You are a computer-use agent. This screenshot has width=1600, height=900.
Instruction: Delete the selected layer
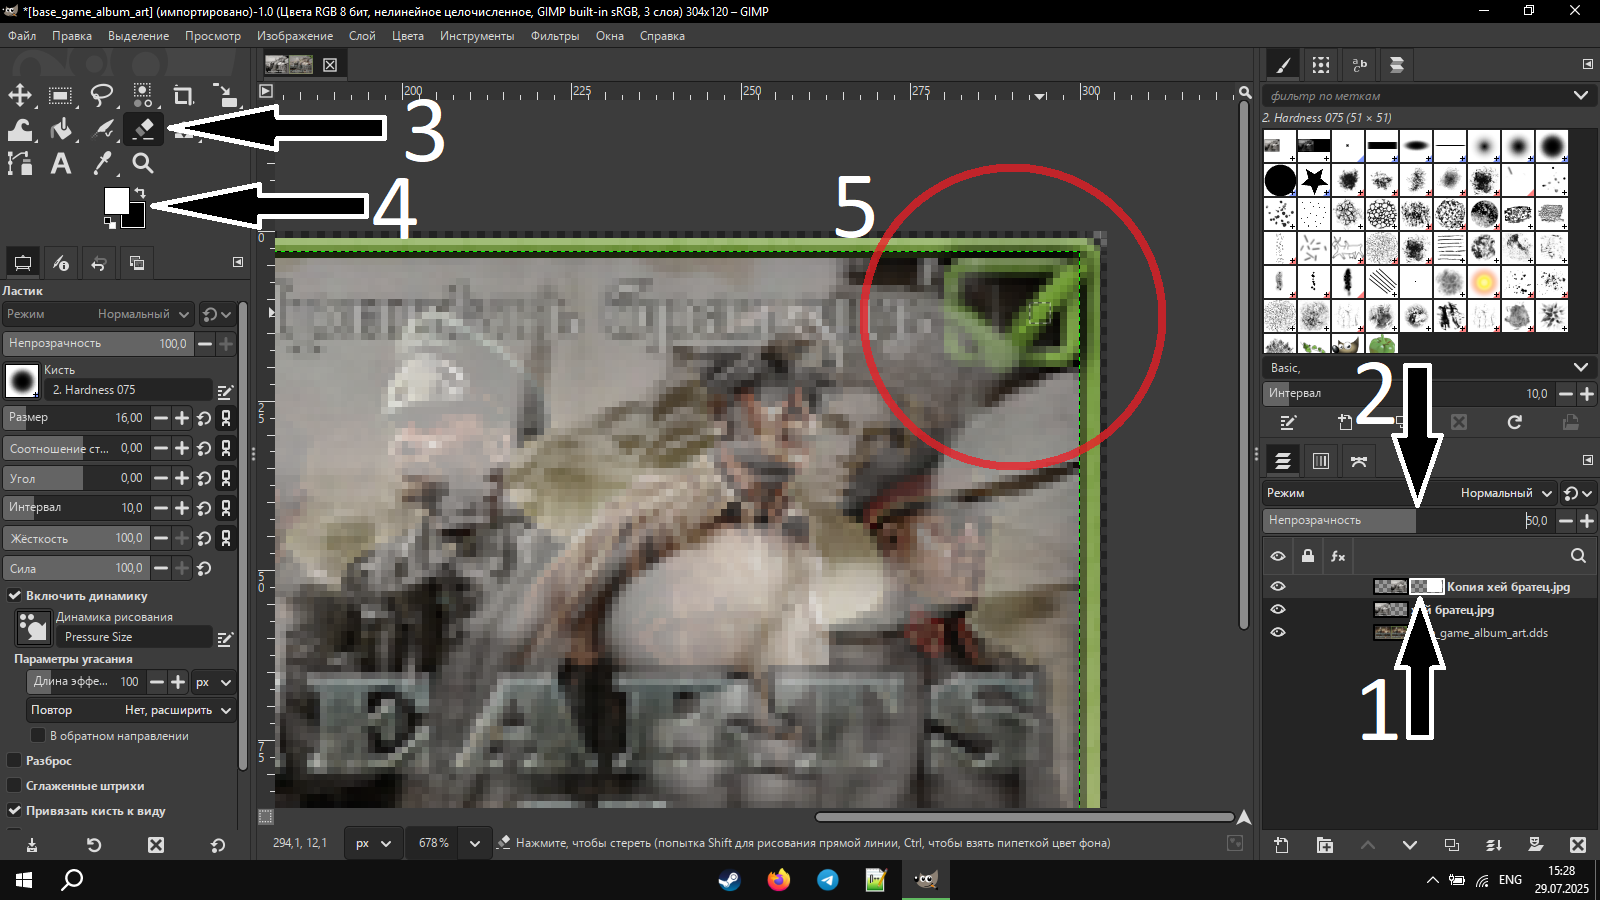[x=1578, y=845]
